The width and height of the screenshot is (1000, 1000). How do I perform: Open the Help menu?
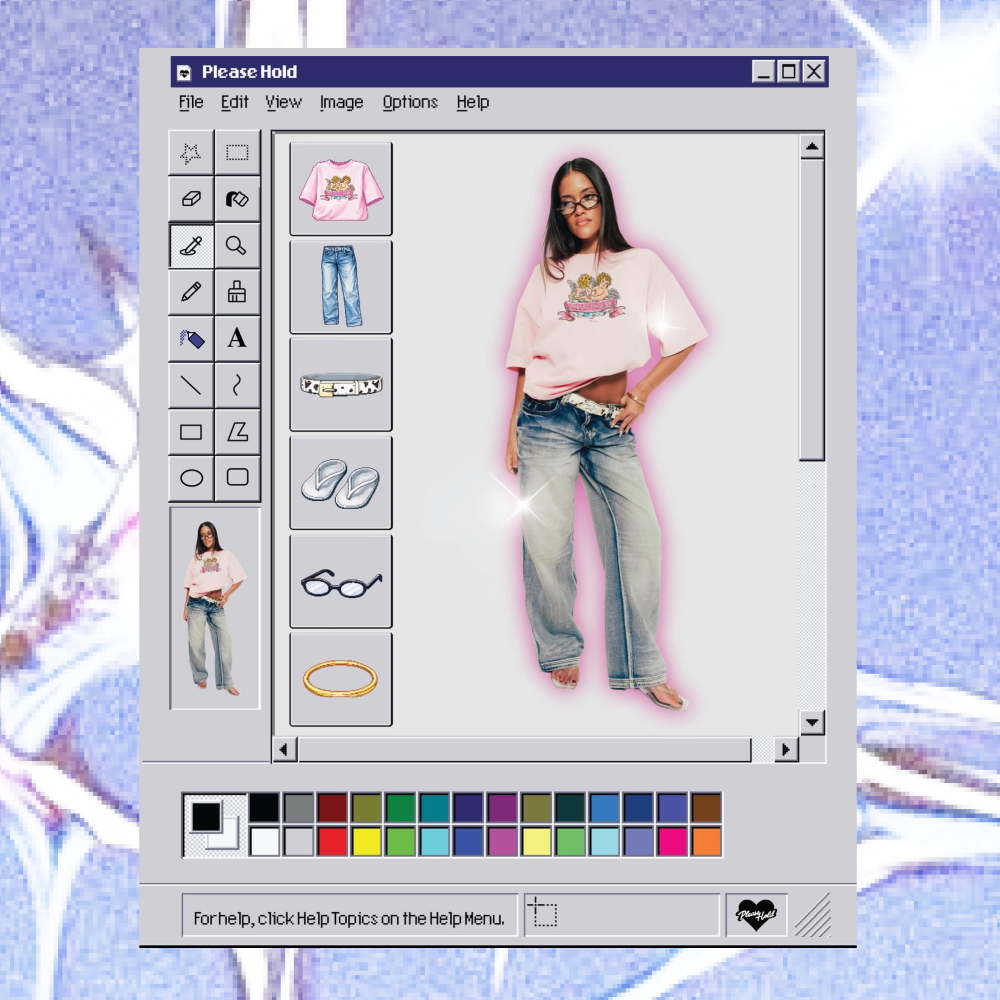click(473, 103)
